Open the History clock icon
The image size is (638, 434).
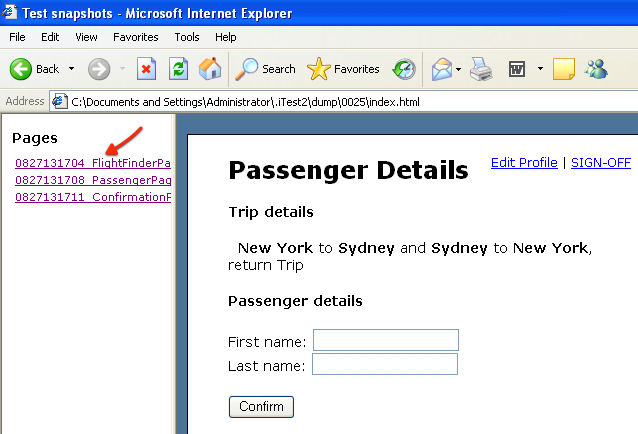click(x=404, y=69)
